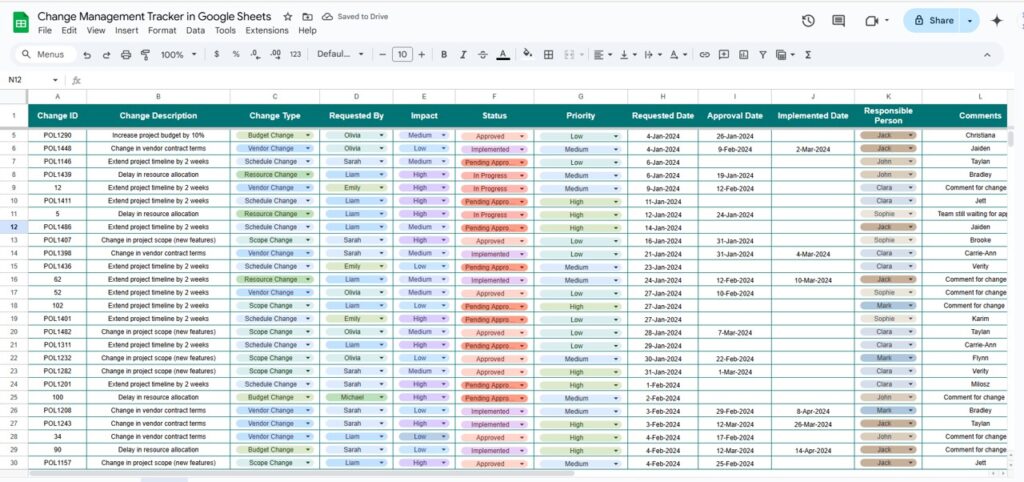
Task: Open the File menu
Action: (45, 31)
